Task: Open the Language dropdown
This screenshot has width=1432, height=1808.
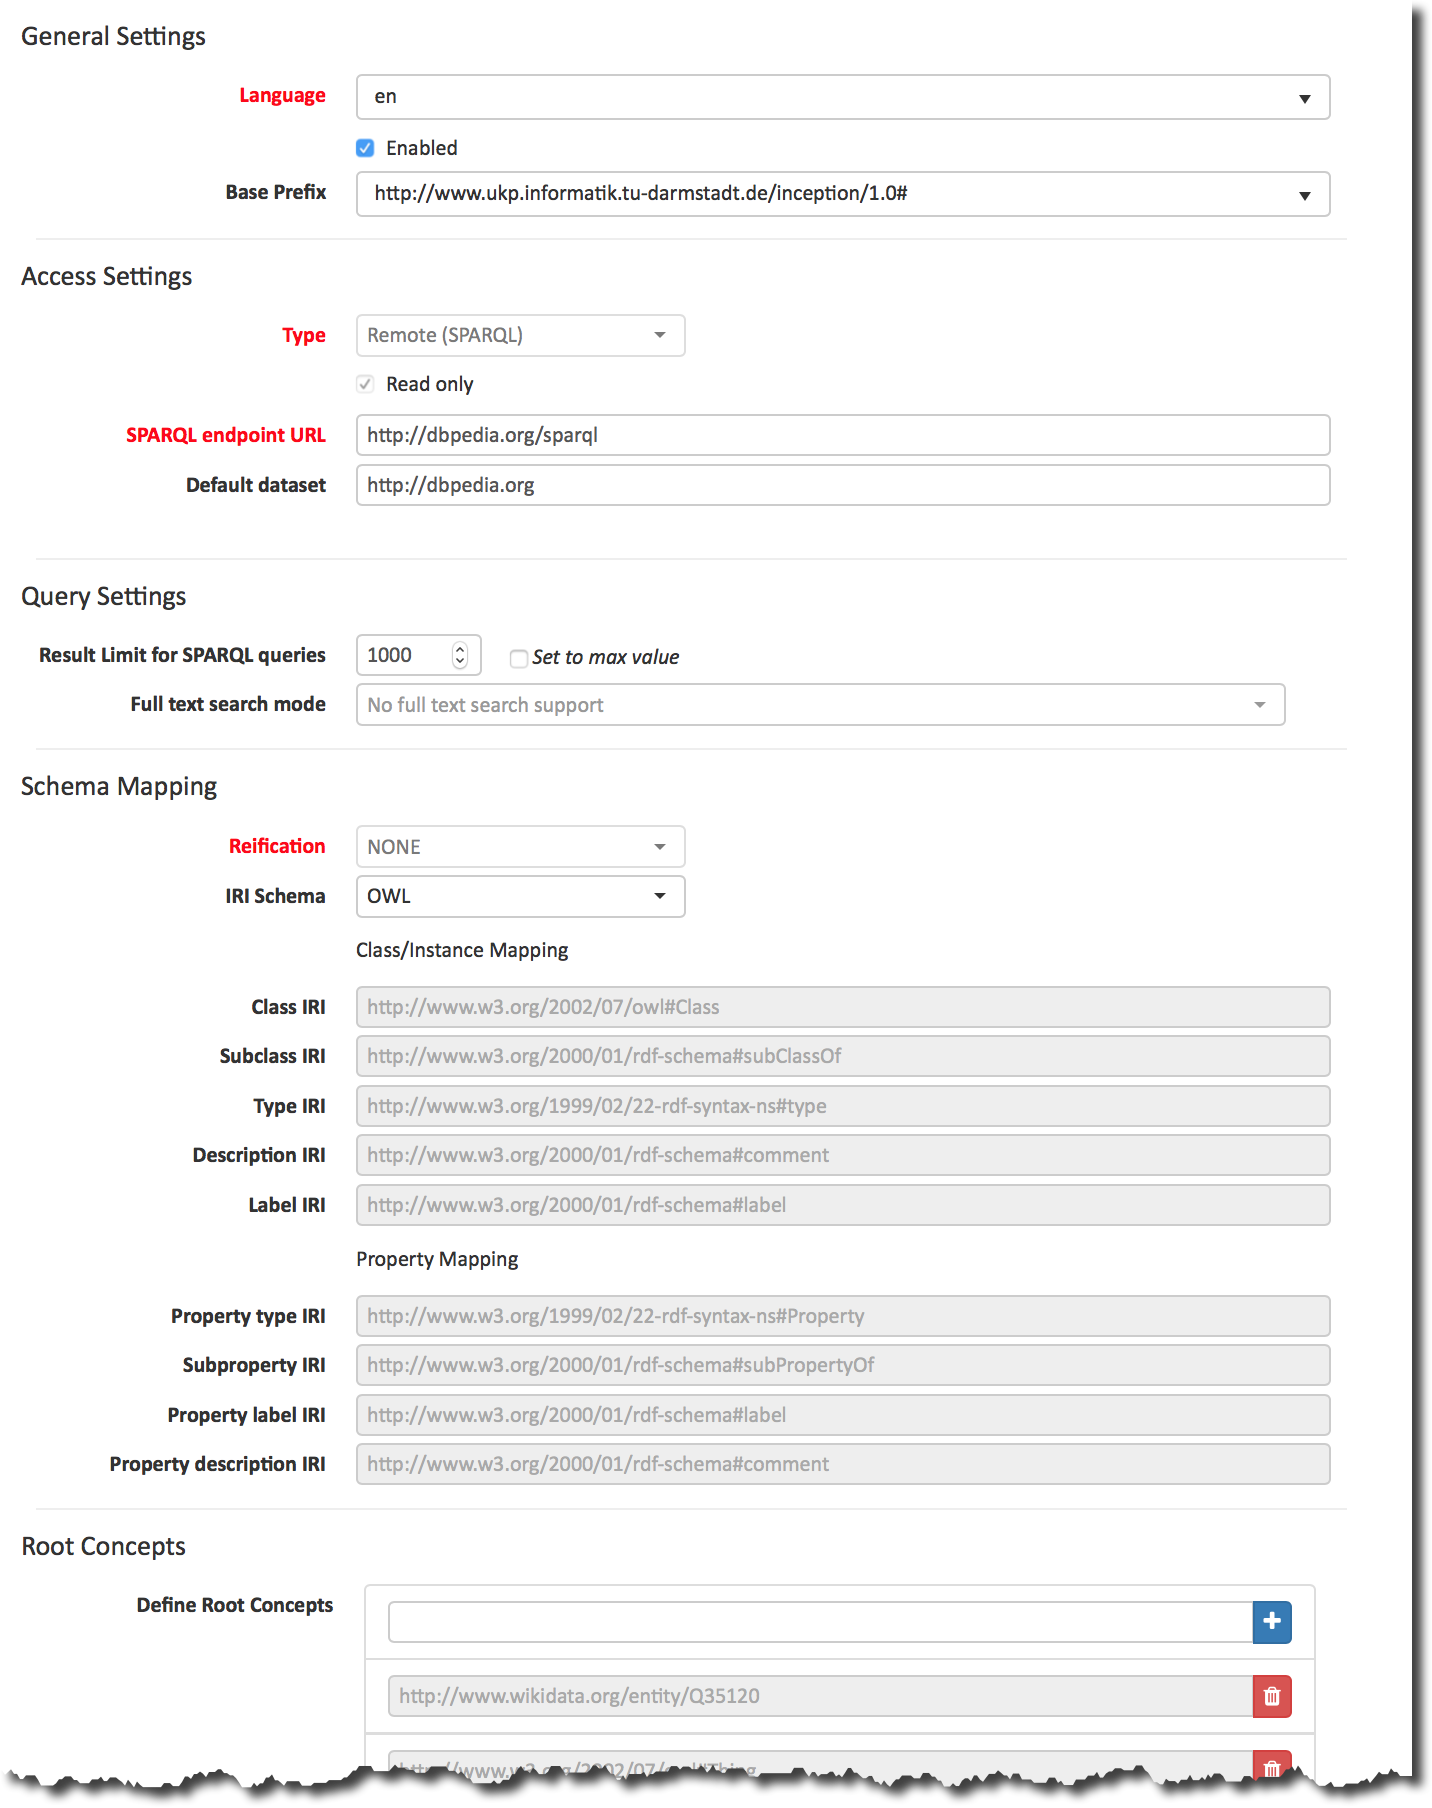Action: pos(842,97)
